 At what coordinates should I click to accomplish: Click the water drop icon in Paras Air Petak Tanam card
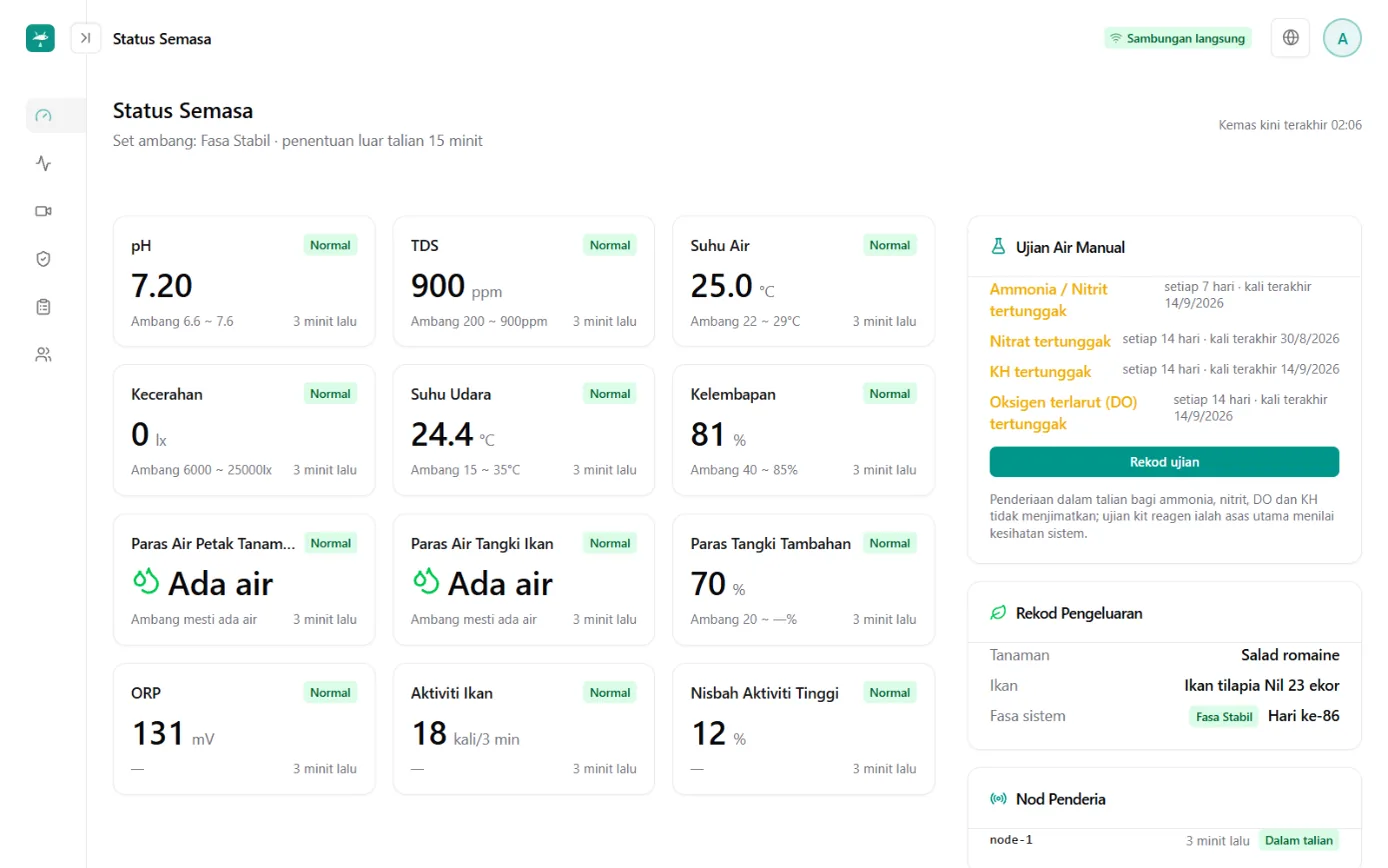[x=146, y=583]
